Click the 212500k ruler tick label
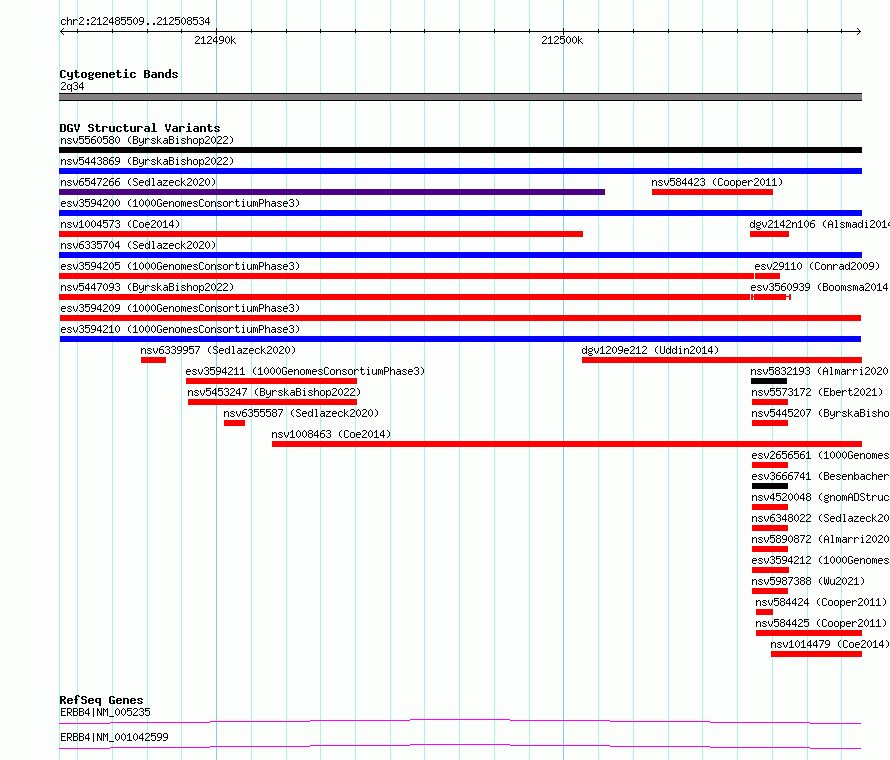This screenshot has width=890, height=760. [562, 40]
